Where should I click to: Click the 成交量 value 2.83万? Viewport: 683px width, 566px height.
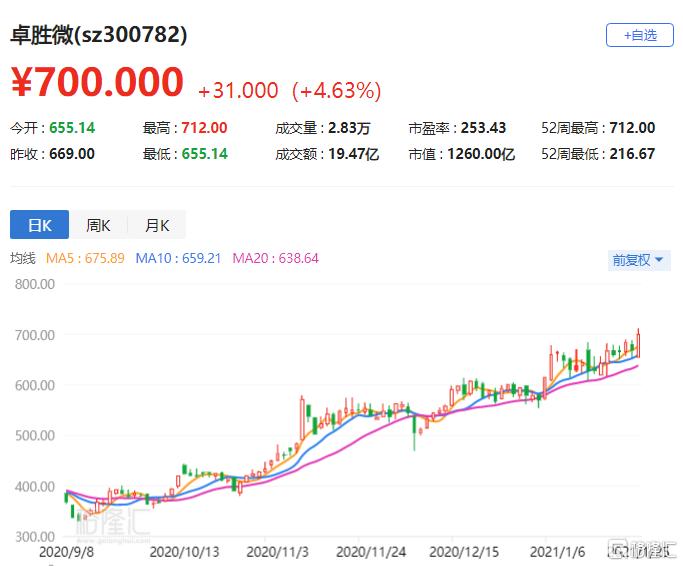[x=349, y=128]
